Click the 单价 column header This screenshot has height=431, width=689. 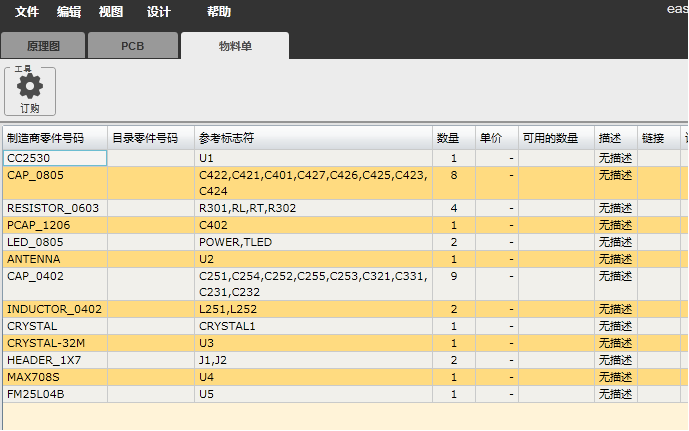pyautogui.click(x=497, y=138)
